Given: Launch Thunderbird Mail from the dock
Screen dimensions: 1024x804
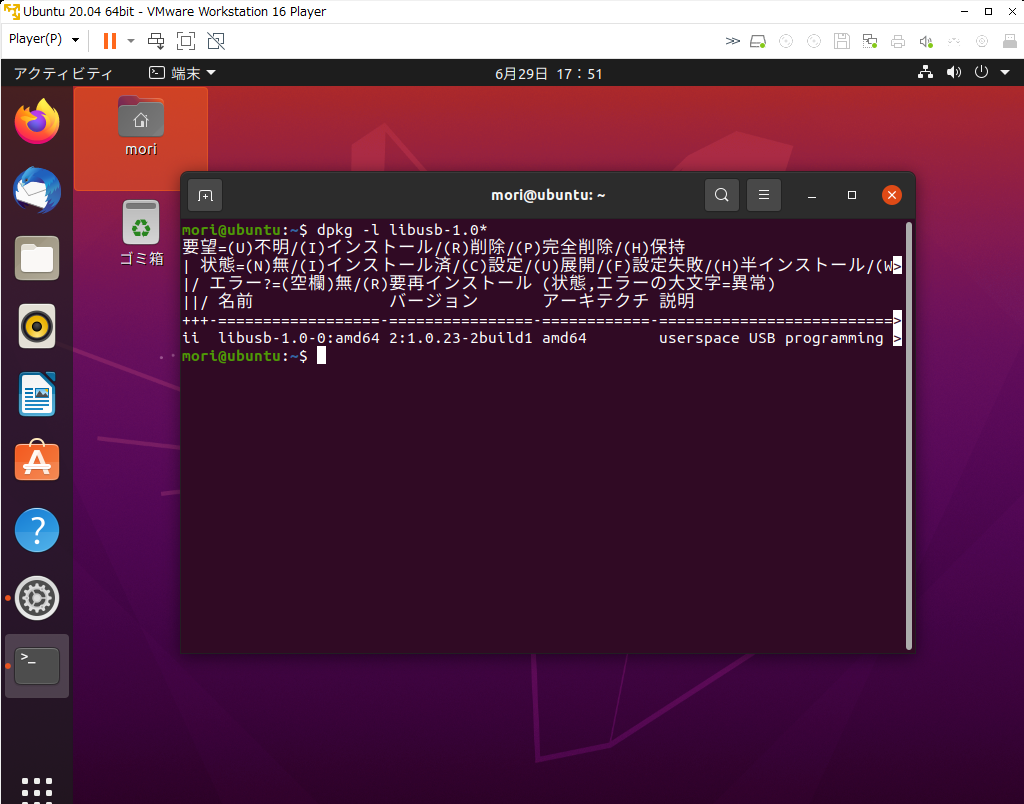Looking at the screenshot, I should (x=37, y=190).
